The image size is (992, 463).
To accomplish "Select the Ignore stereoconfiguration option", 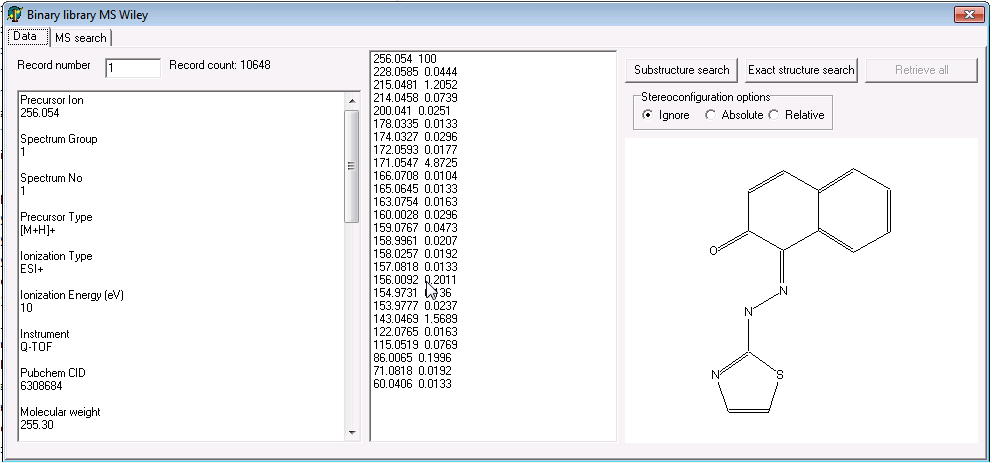I will point(648,115).
